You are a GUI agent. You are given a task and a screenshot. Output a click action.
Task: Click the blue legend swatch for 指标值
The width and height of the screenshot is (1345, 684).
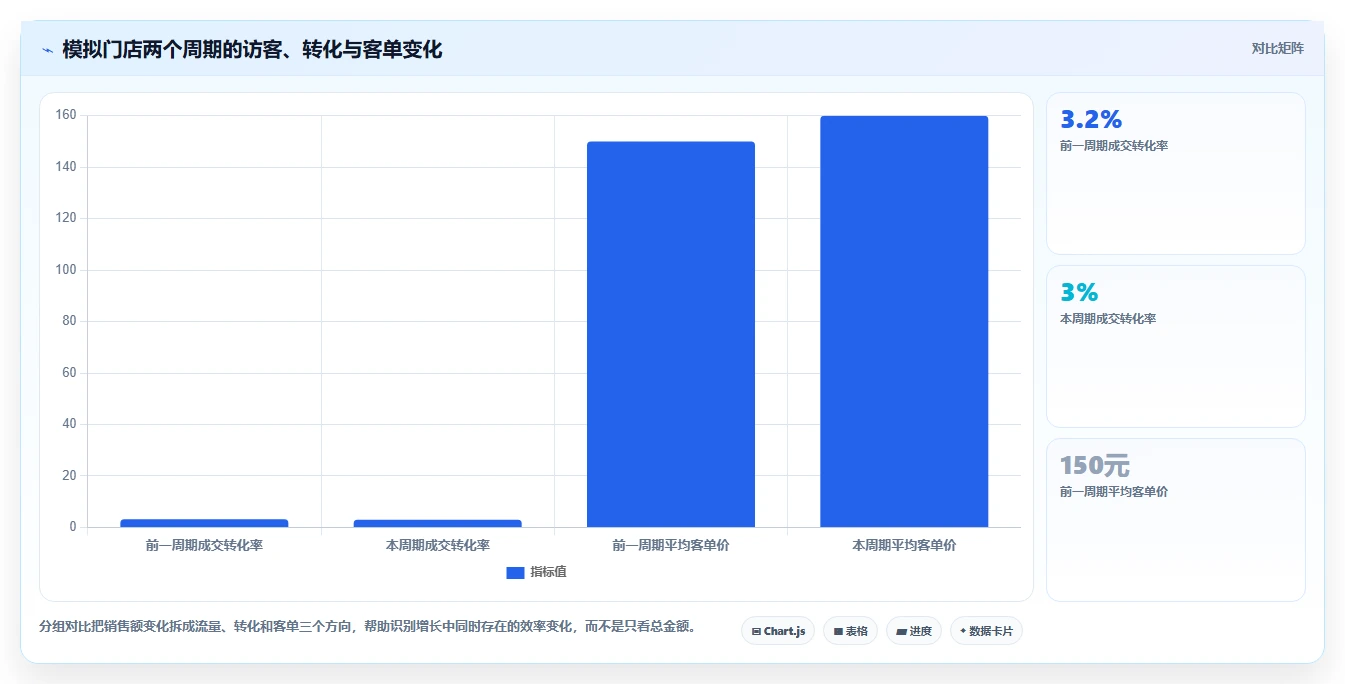(515, 573)
